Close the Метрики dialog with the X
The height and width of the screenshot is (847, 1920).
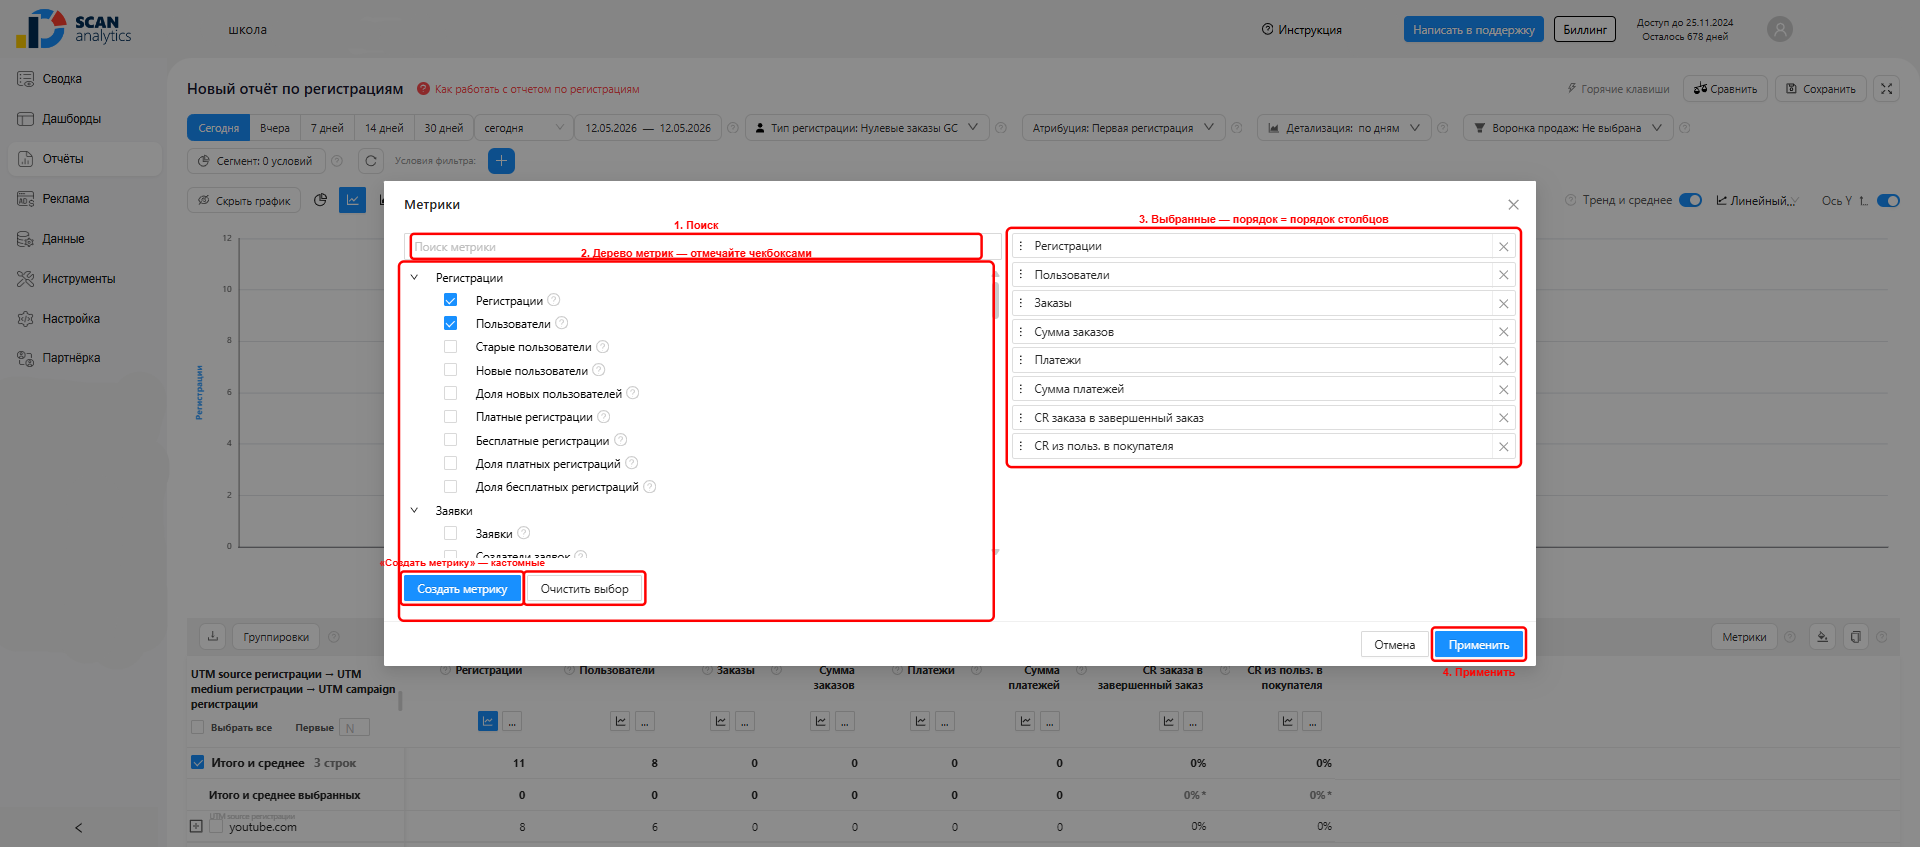(1513, 205)
